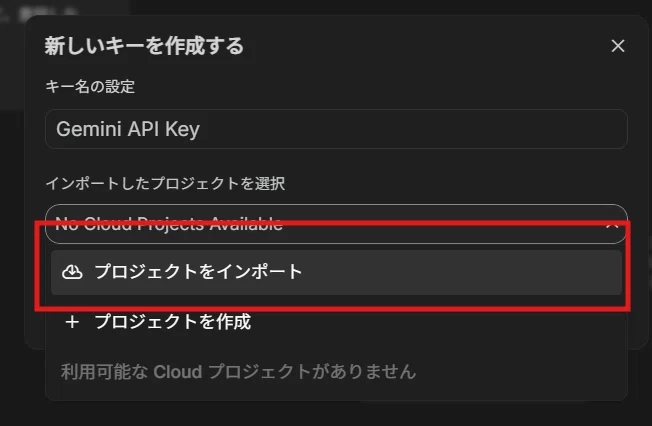Select the プロジェクトをインポート option
This screenshot has height=426, width=652.
(x=336, y=272)
